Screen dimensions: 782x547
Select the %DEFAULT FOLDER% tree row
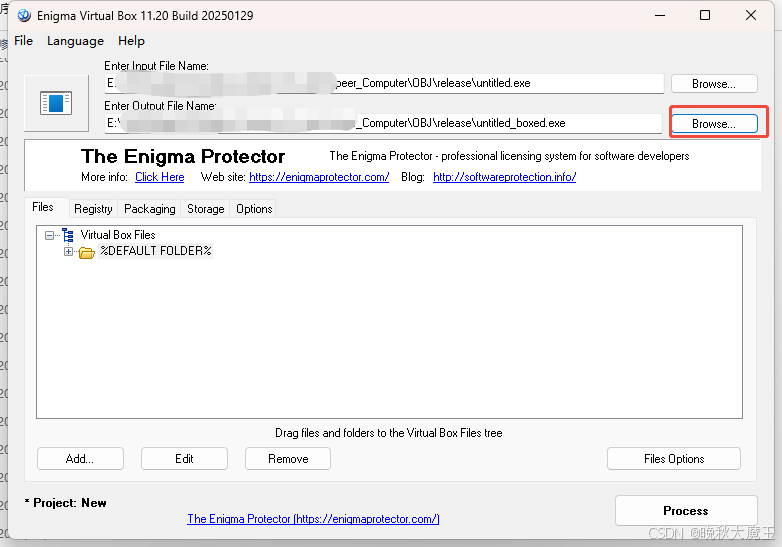156,251
